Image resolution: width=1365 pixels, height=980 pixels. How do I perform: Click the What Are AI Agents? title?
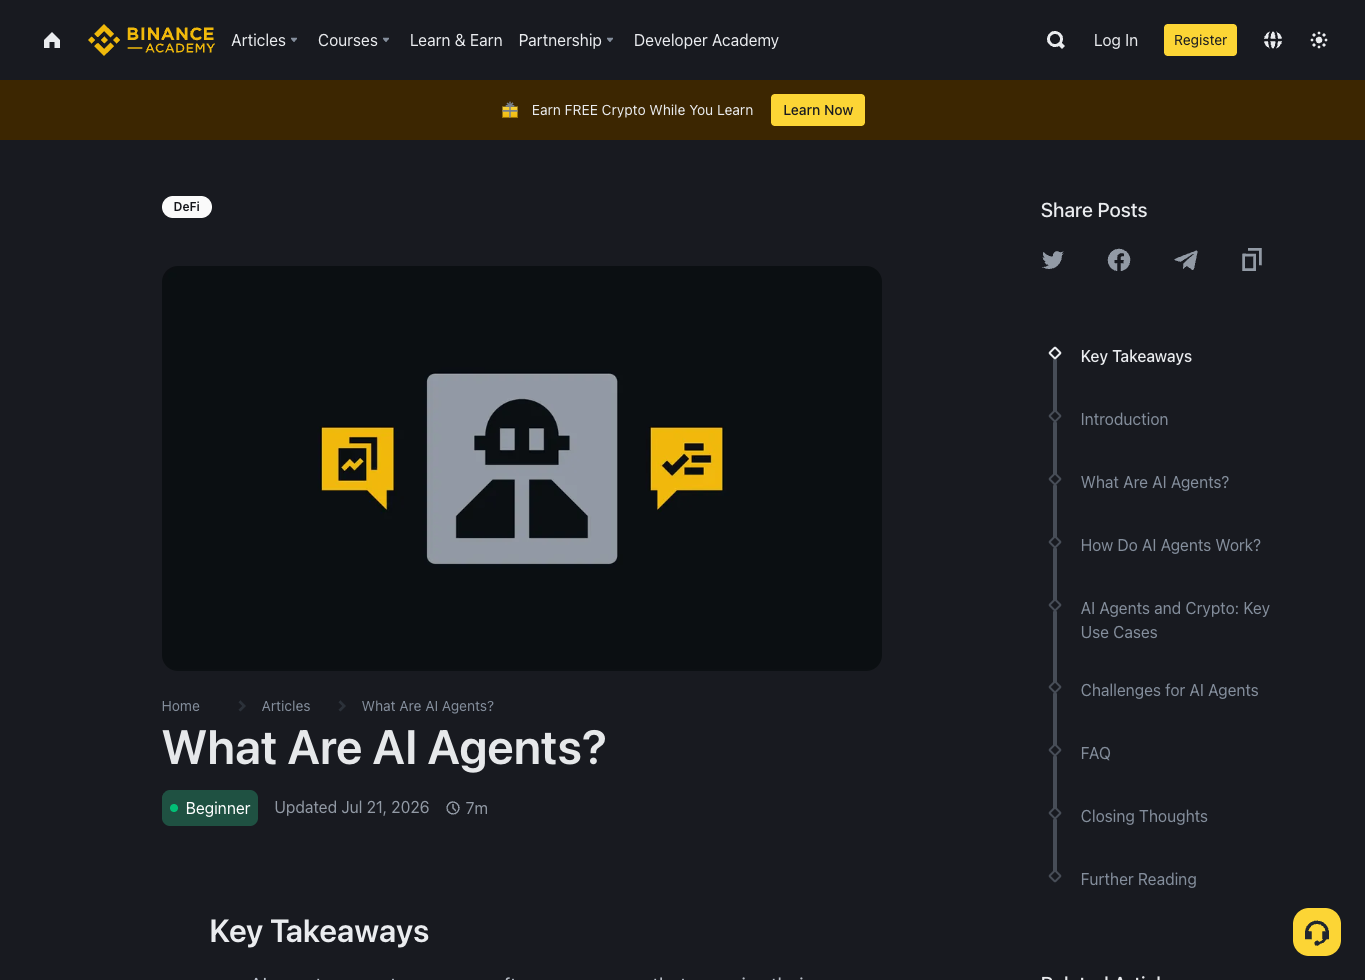pos(384,748)
